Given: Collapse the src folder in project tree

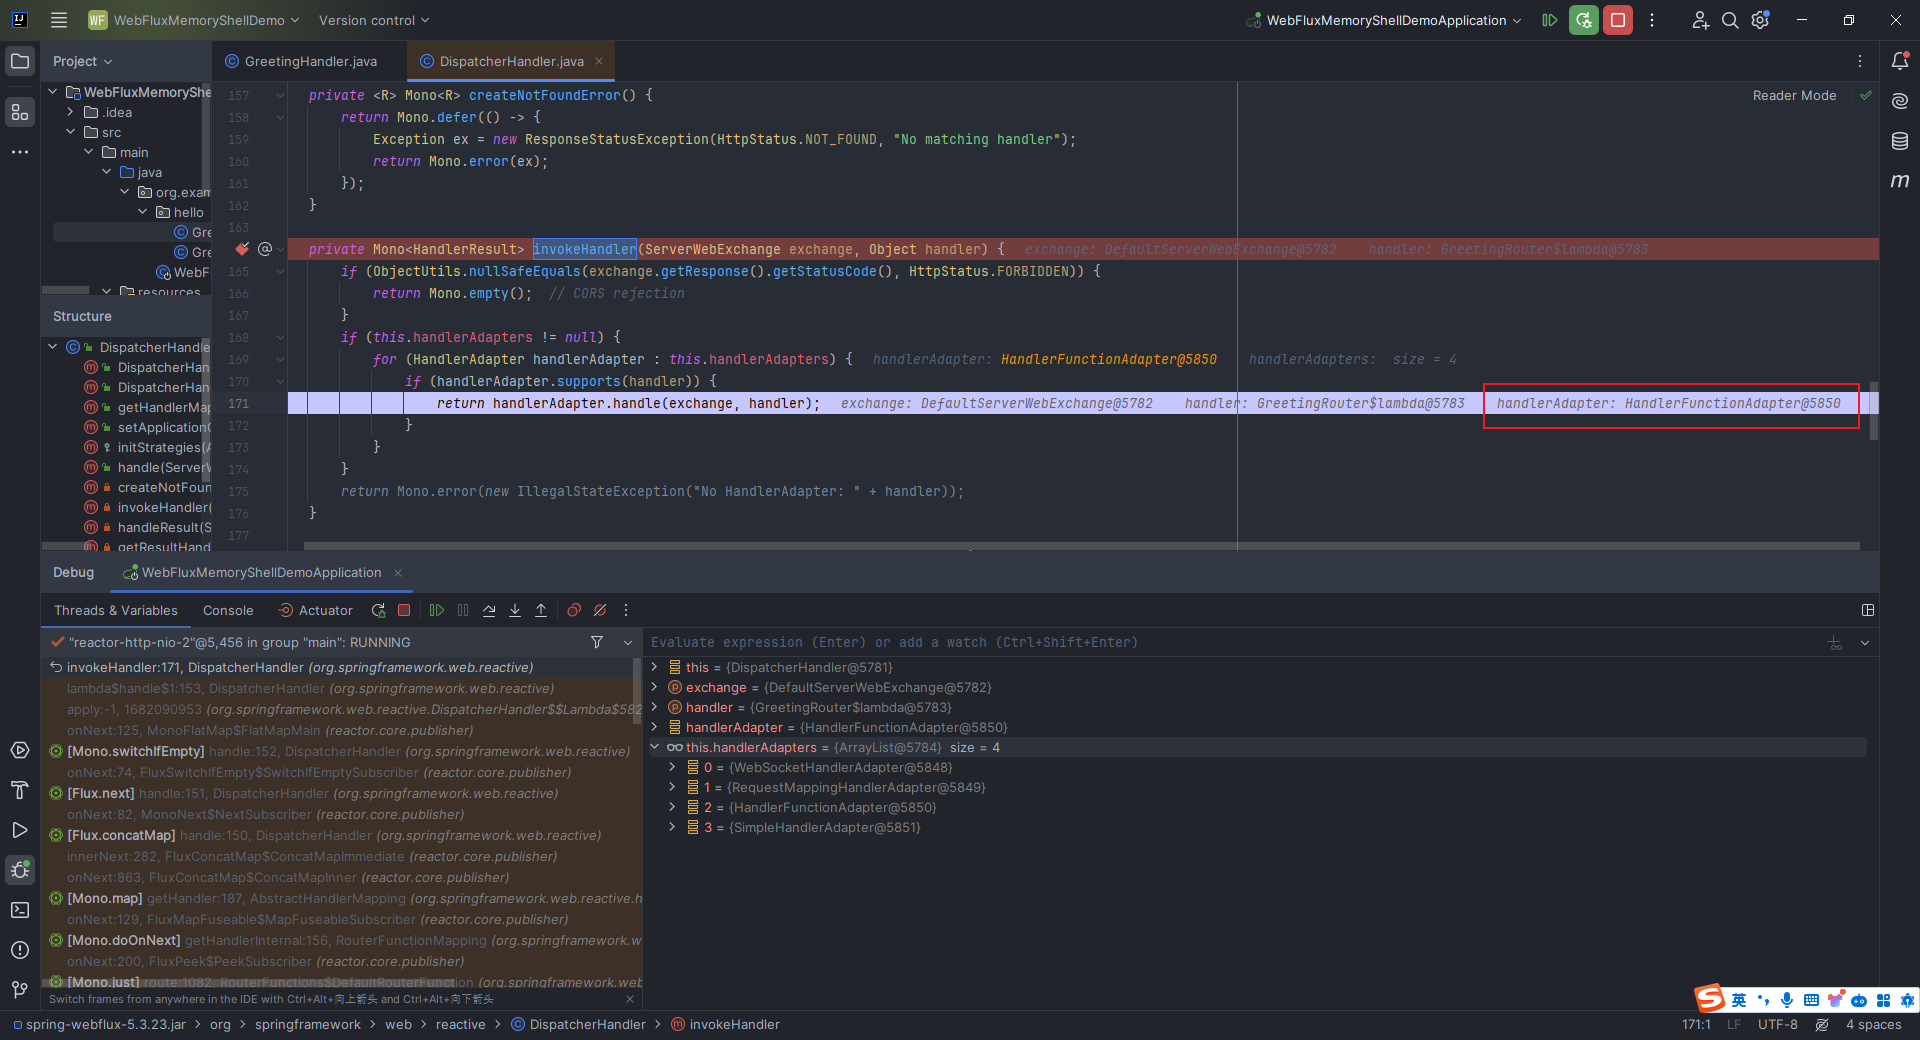Looking at the screenshot, I should (71, 132).
